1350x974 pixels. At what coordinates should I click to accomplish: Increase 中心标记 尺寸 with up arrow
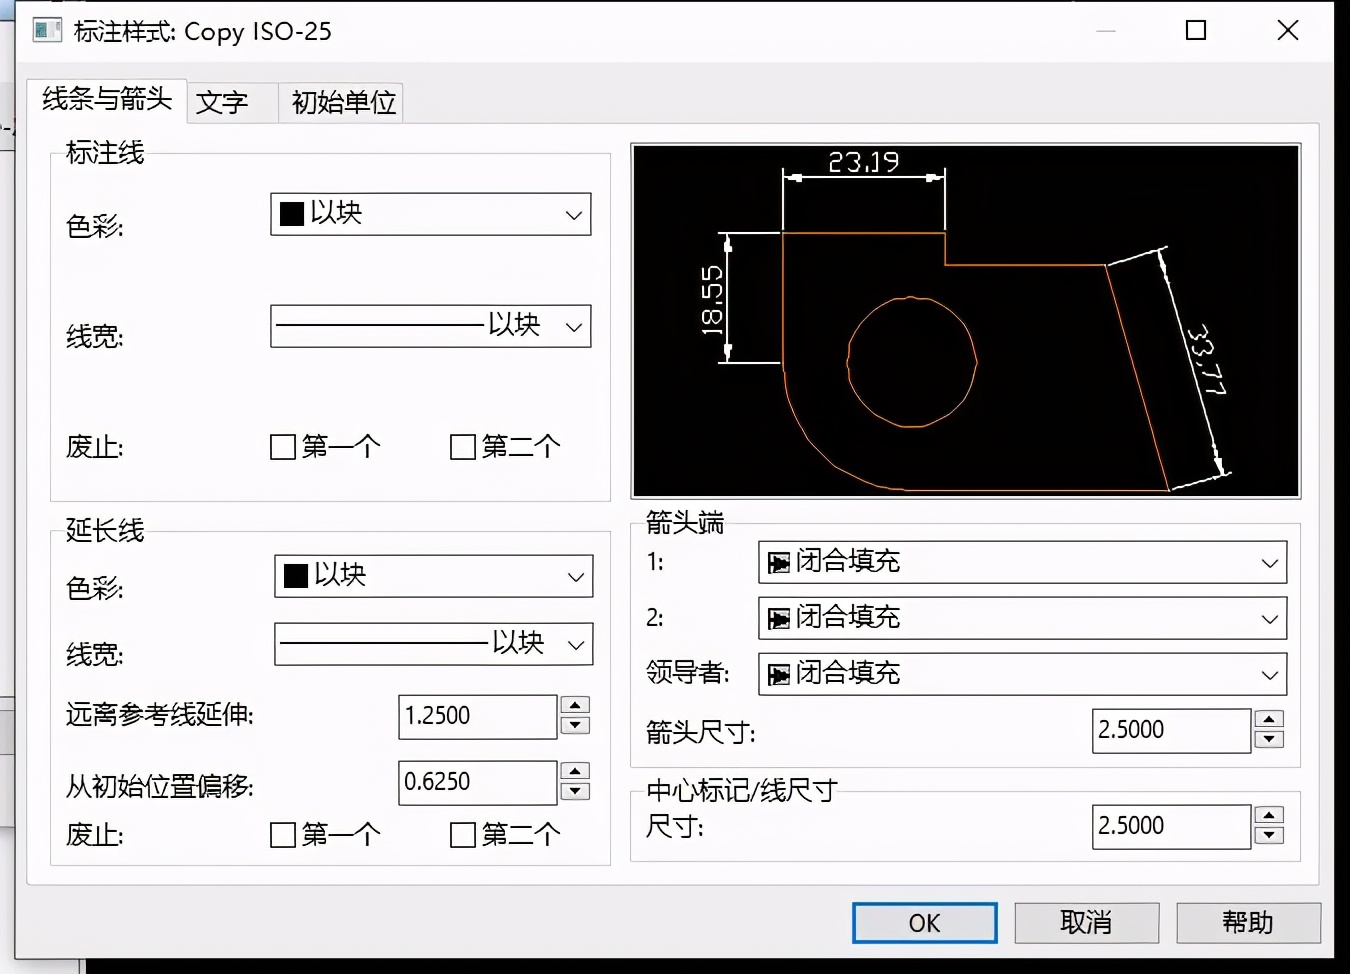coord(1269,815)
